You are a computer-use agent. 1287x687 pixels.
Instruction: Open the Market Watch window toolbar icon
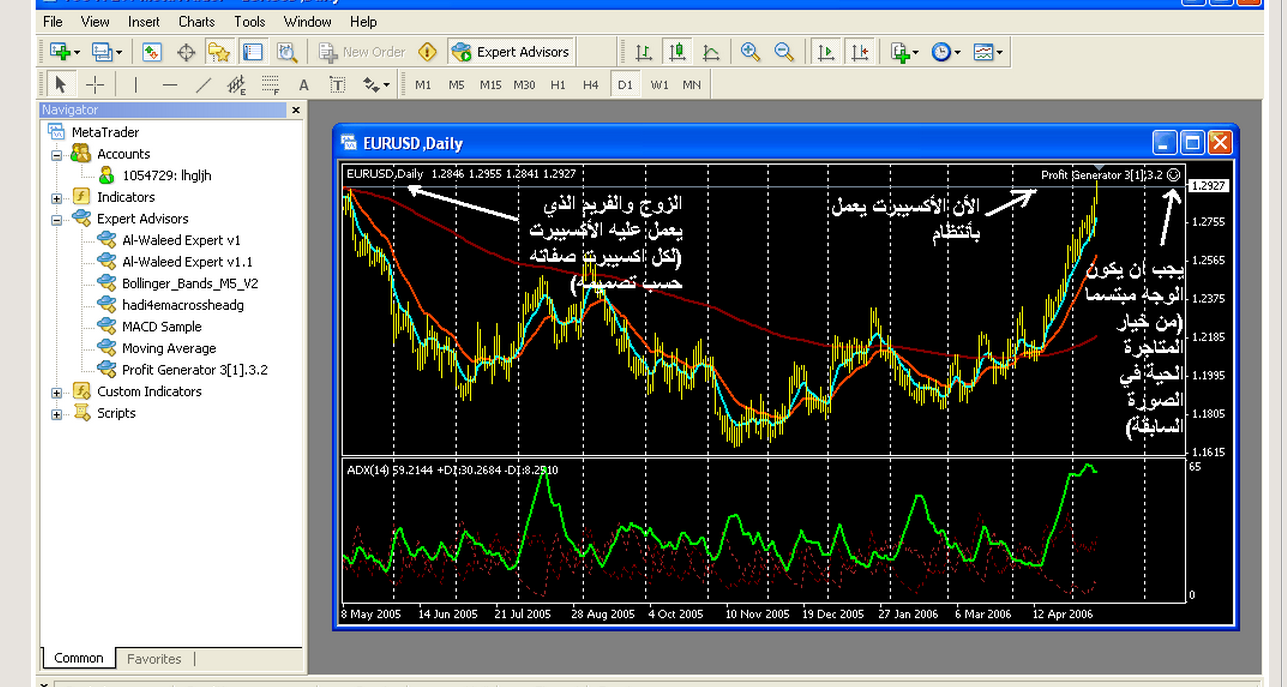point(152,52)
